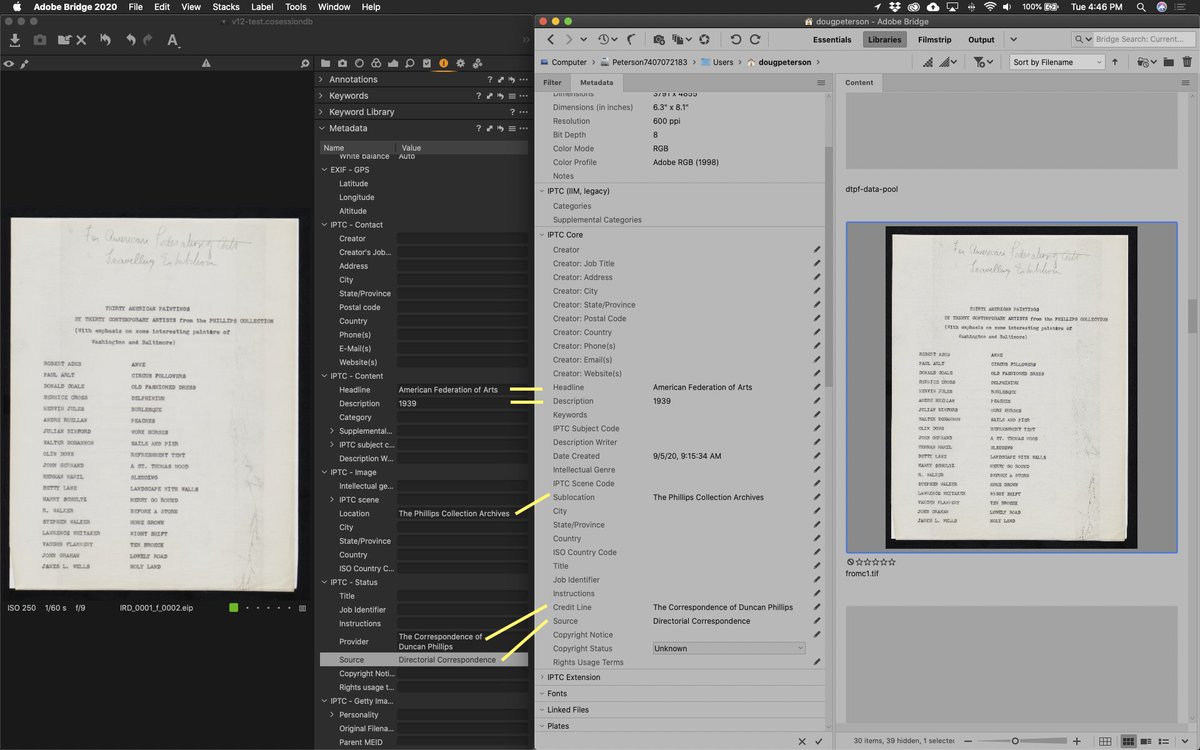
Task: Open the dougpeterson breadcrumb folder
Action: (784, 61)
